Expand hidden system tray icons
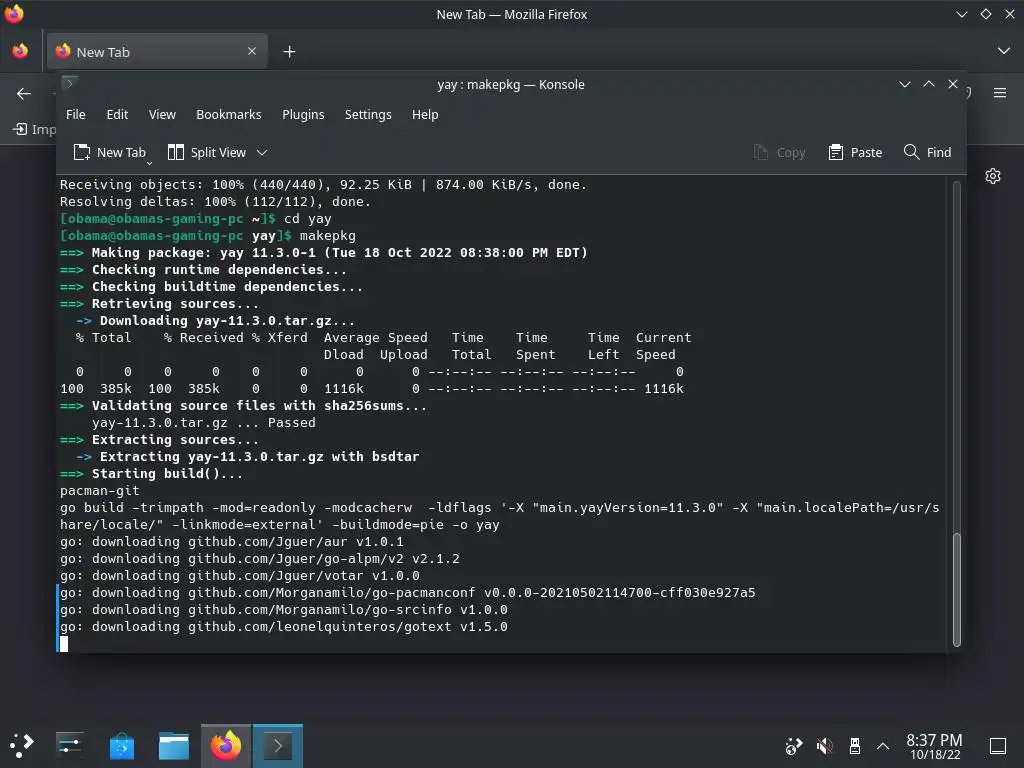The width and height of the screenshot is (1024, 768). tap(883, 746)
